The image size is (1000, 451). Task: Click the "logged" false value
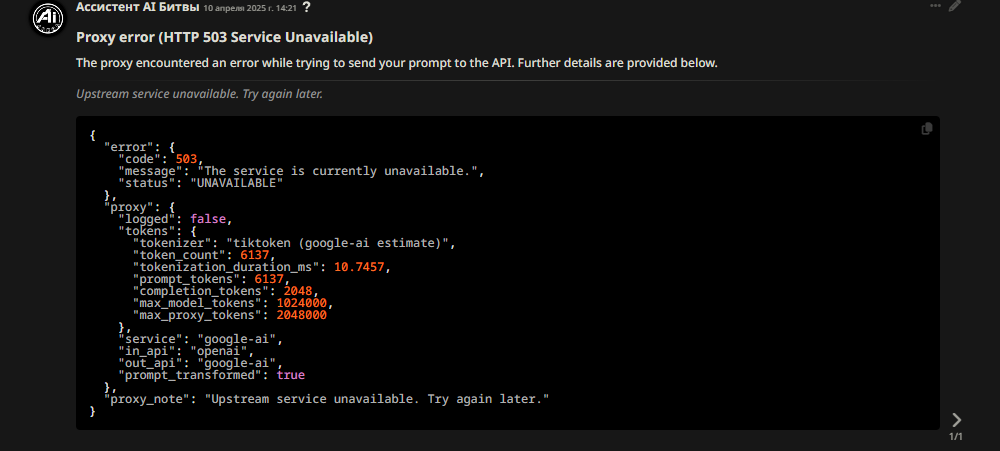pos(208,219)
